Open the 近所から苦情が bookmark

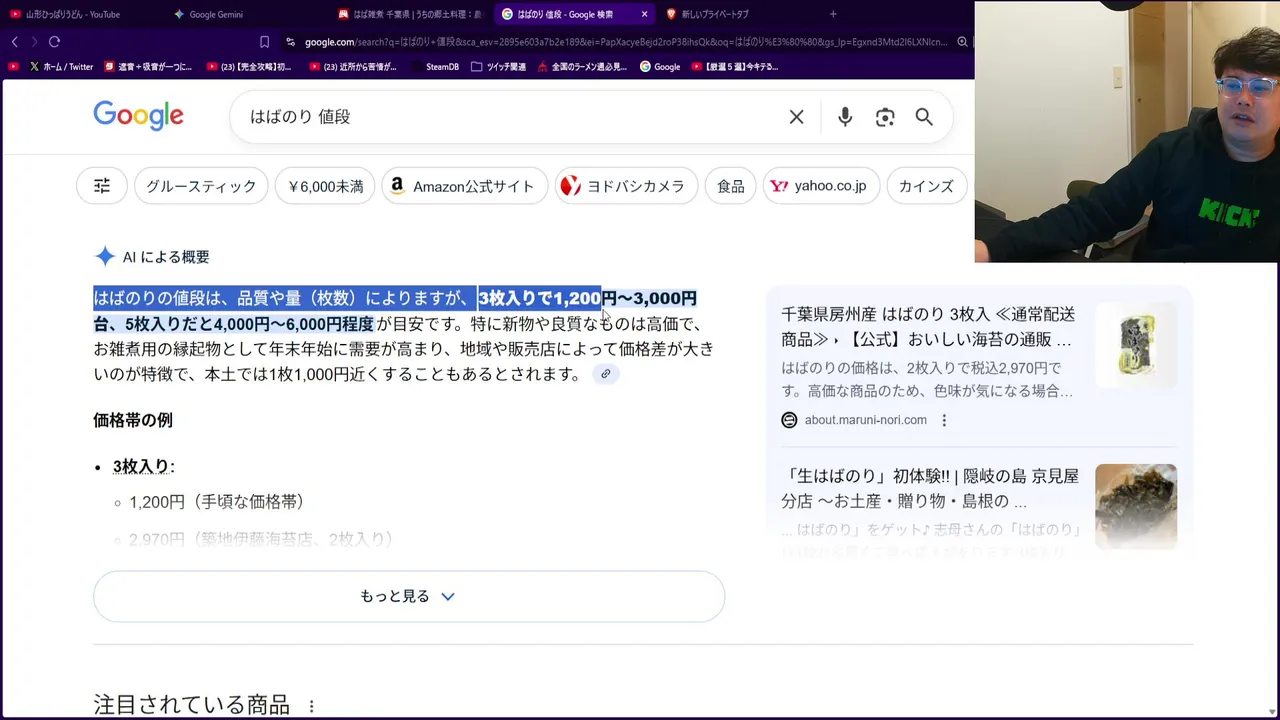[x=352, y=67]
